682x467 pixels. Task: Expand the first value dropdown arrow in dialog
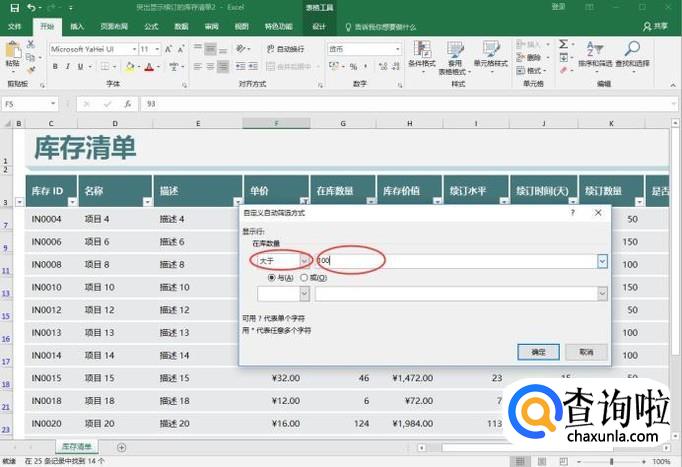coord(602,261)
